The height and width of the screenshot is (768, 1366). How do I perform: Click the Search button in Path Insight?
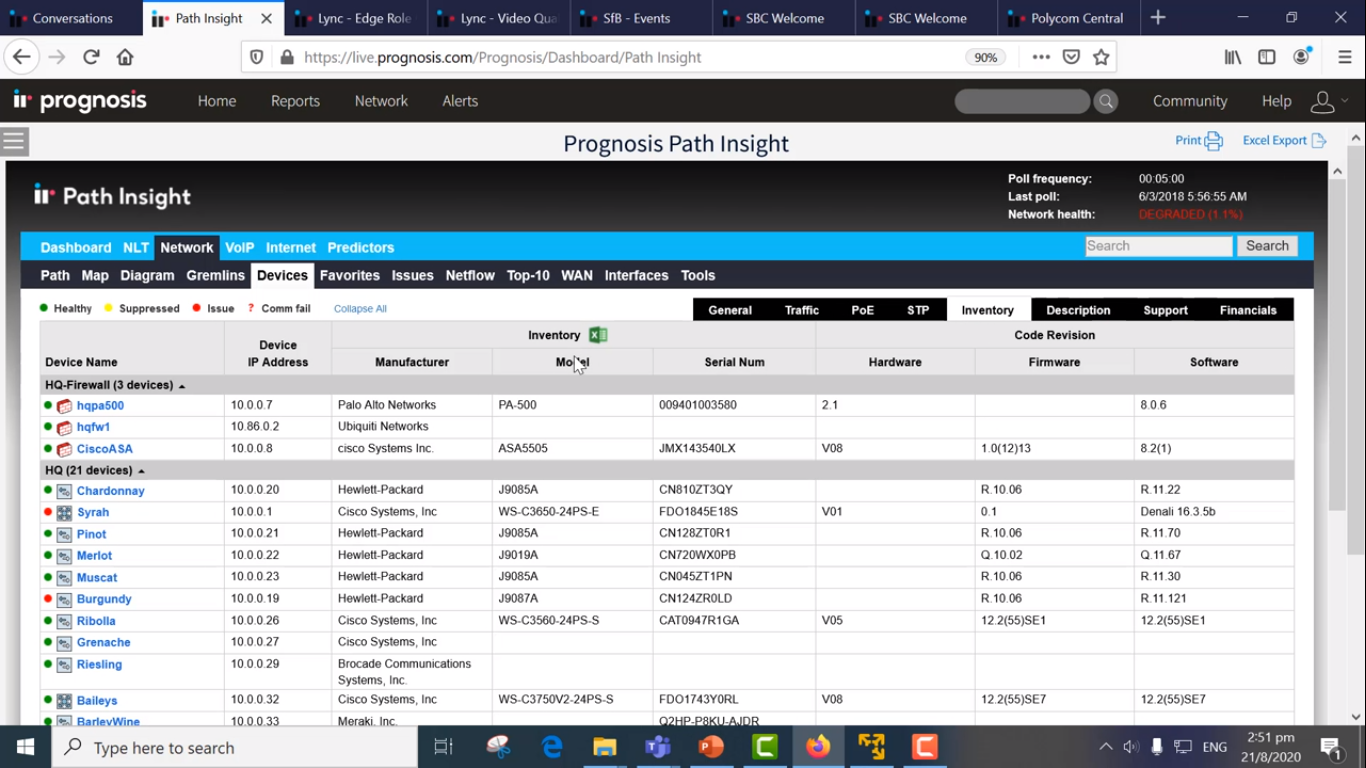coord(1267,246)
